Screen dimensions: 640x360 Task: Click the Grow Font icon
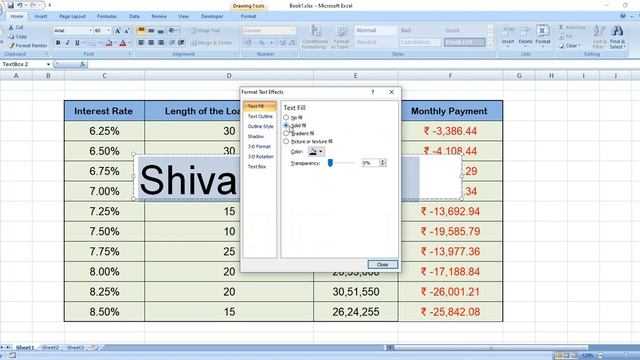click(118, 31)
